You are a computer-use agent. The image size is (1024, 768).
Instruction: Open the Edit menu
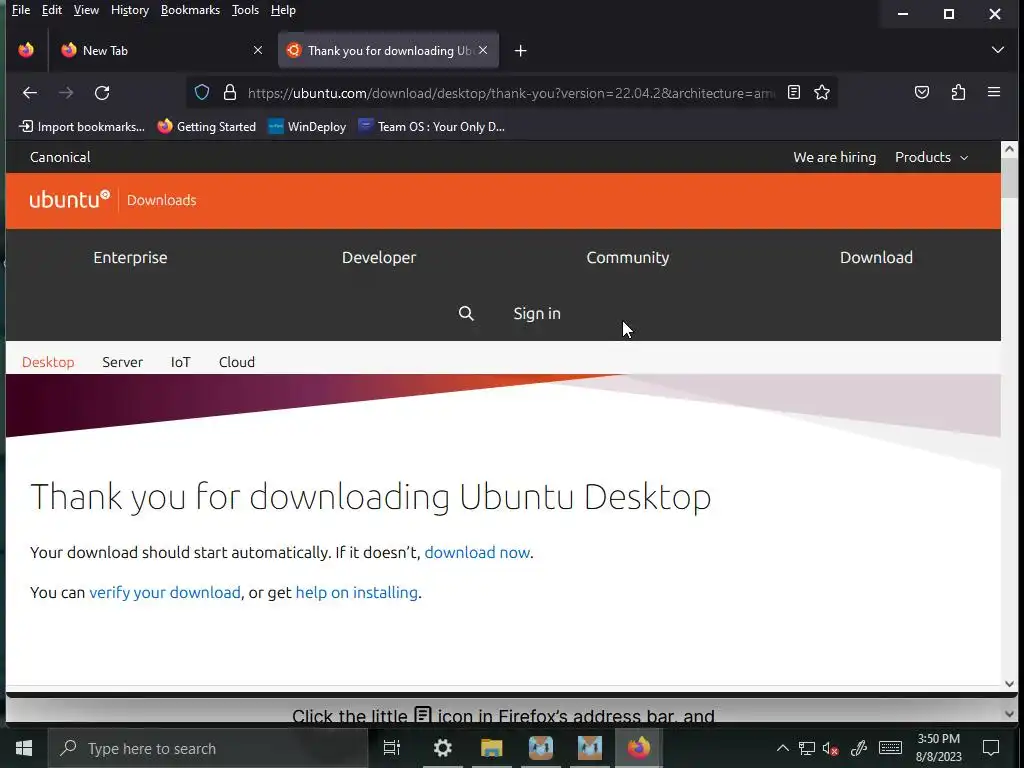coord(52,10)
